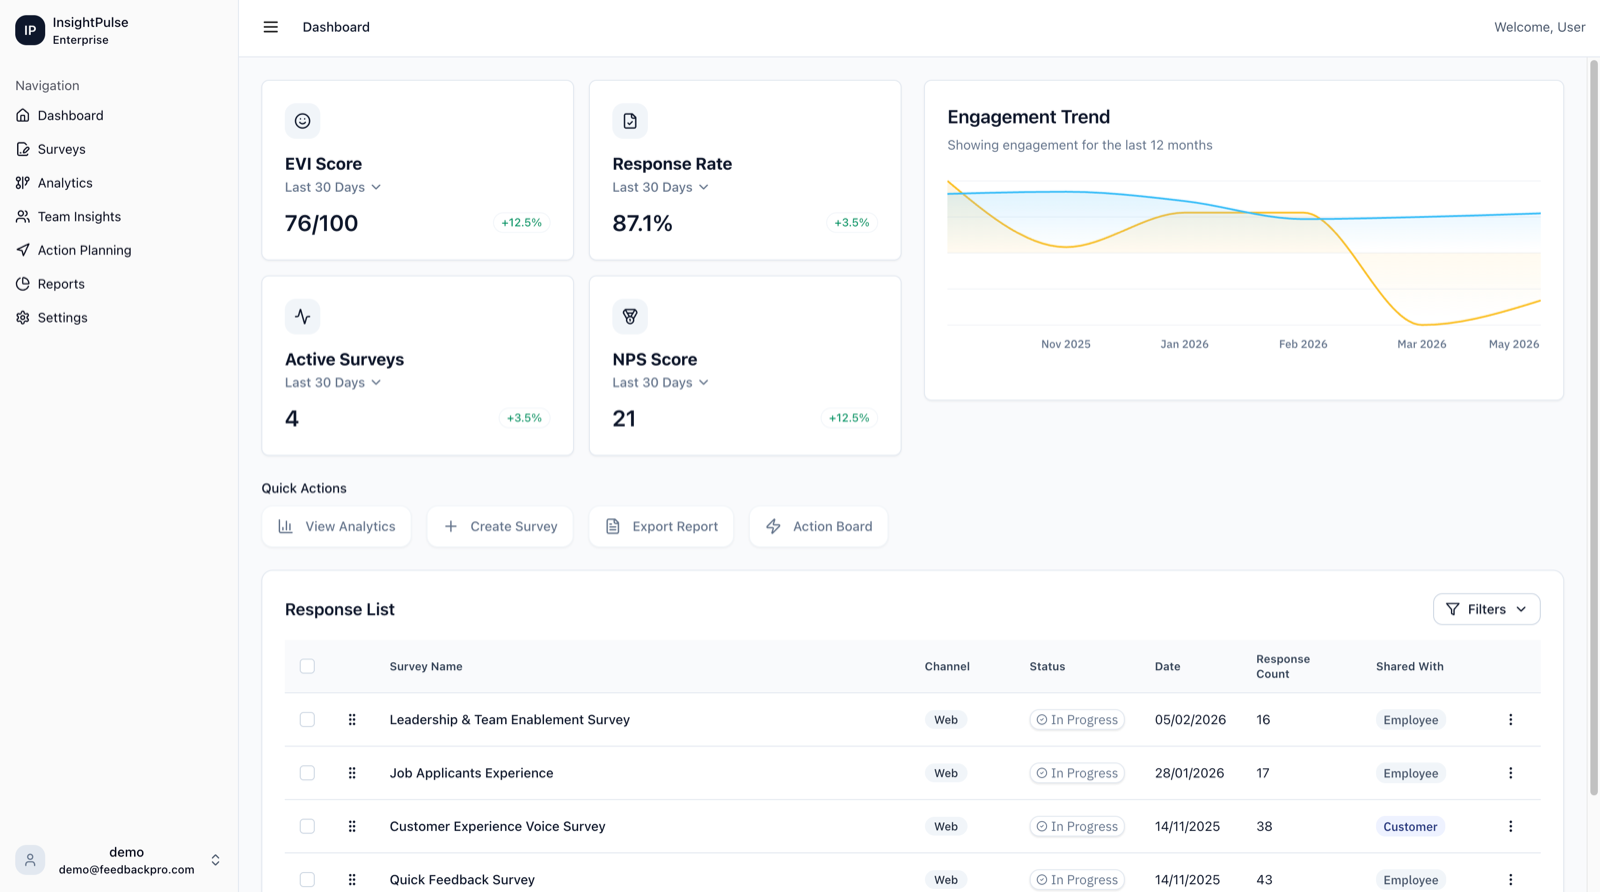Open Active Surveys Last 30 Days dropdown

333,383
